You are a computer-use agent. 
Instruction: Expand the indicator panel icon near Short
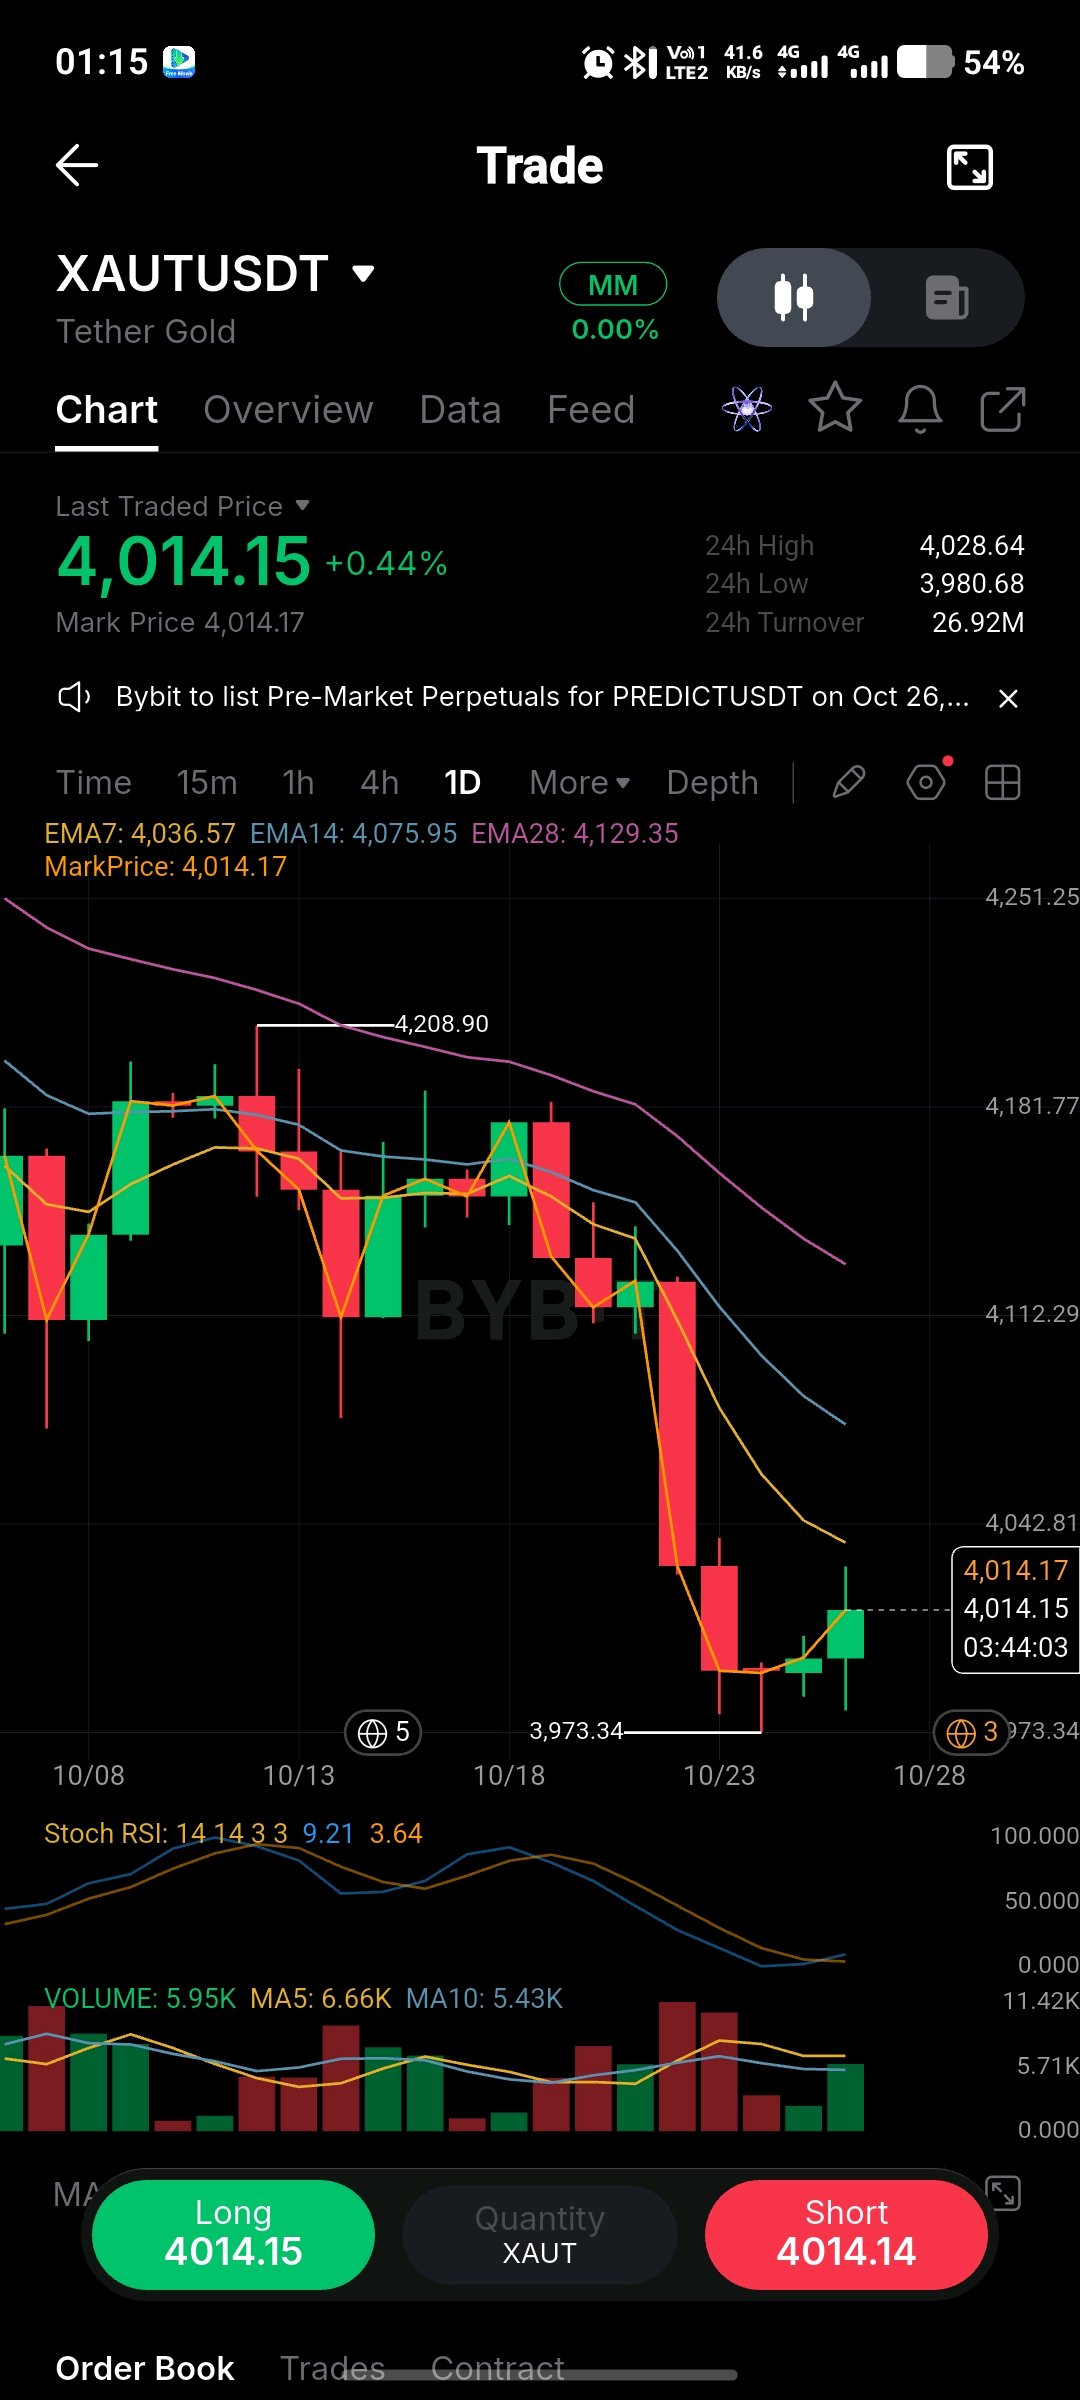[1003, 2193]
